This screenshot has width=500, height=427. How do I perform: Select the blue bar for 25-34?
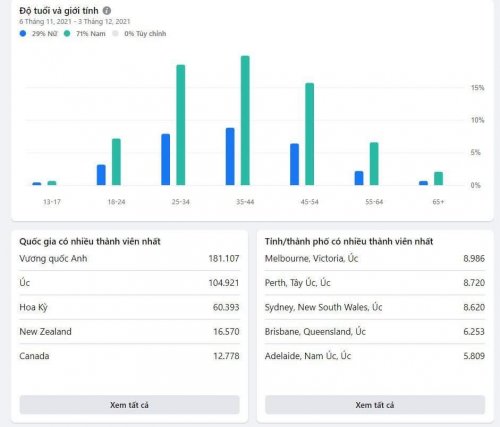[x=166, y=159]
